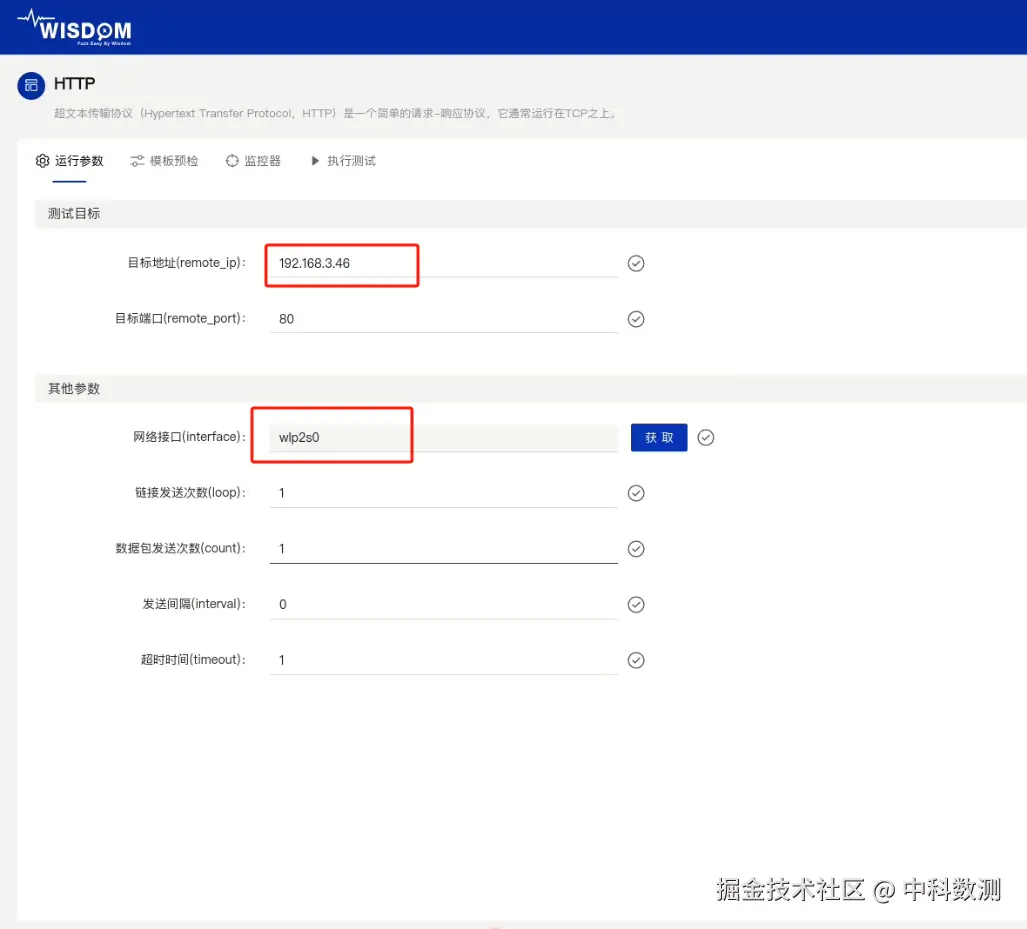
Task: Click check-circle icon next to interval field
Action: click(636, 605)
